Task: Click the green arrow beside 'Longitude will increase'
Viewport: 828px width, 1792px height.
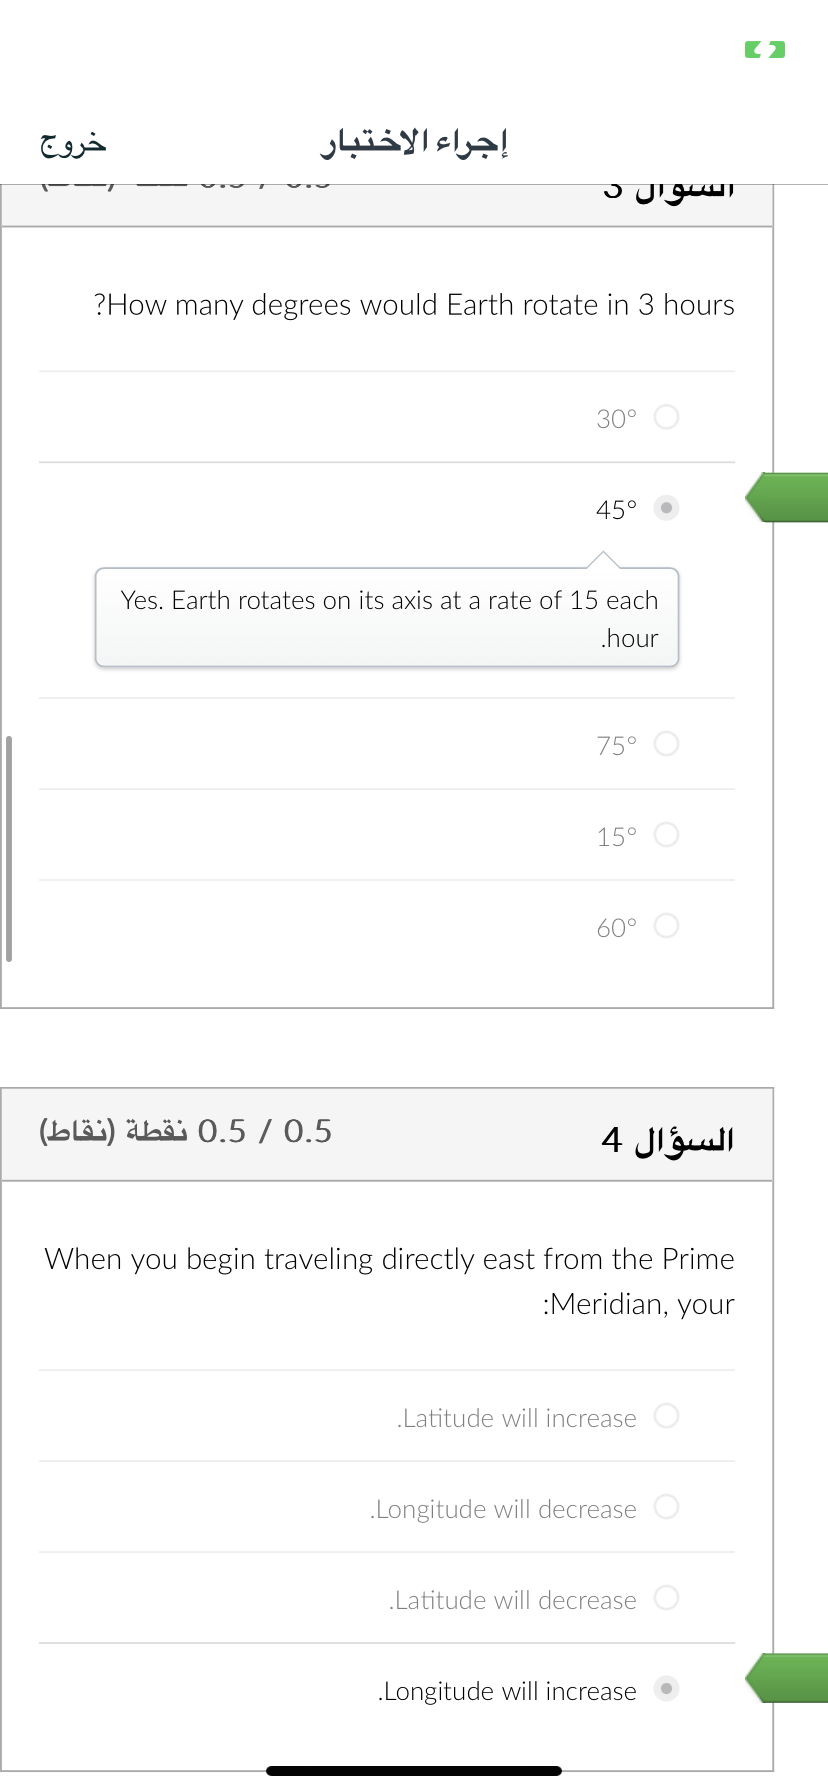Action: click(x=787, y=1678)
